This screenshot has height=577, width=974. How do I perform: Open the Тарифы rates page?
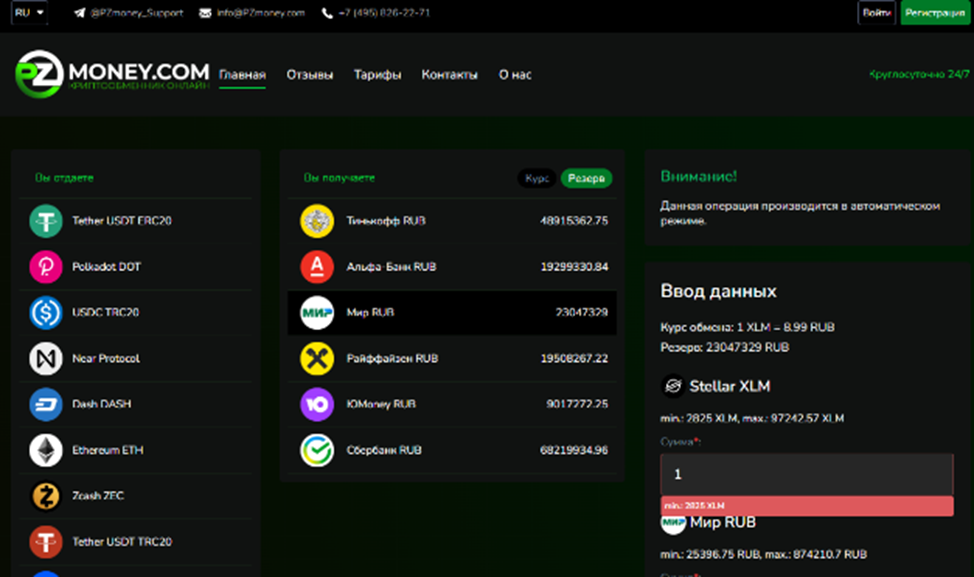coord(377,75)
